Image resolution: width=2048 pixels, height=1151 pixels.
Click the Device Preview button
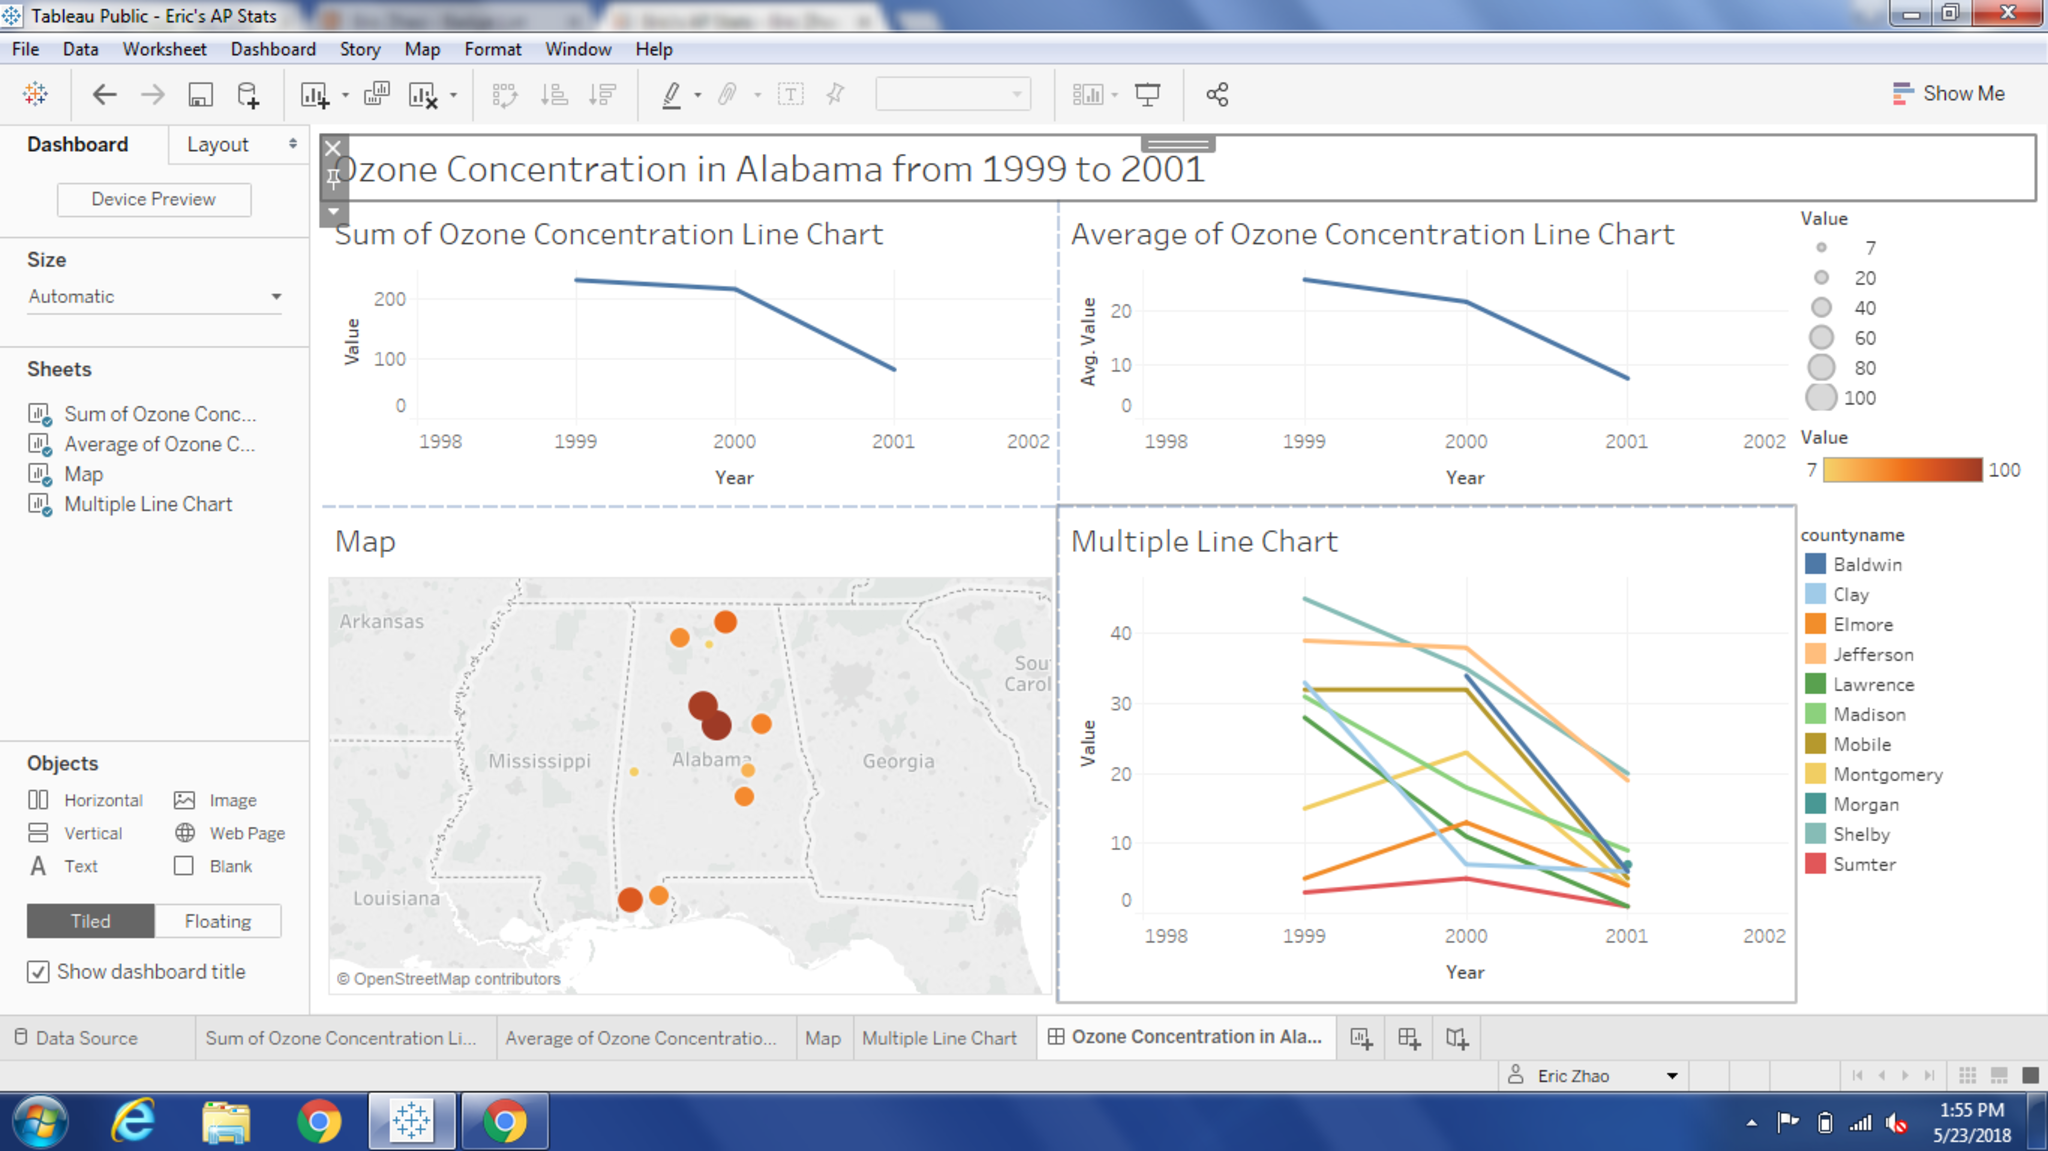[154, 199]
